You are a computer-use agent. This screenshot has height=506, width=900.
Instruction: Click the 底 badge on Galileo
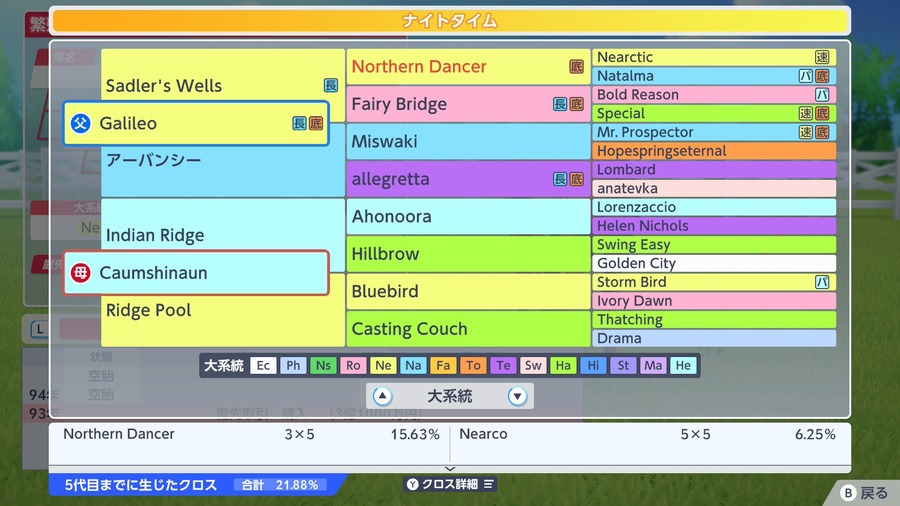tap(316, 123)
